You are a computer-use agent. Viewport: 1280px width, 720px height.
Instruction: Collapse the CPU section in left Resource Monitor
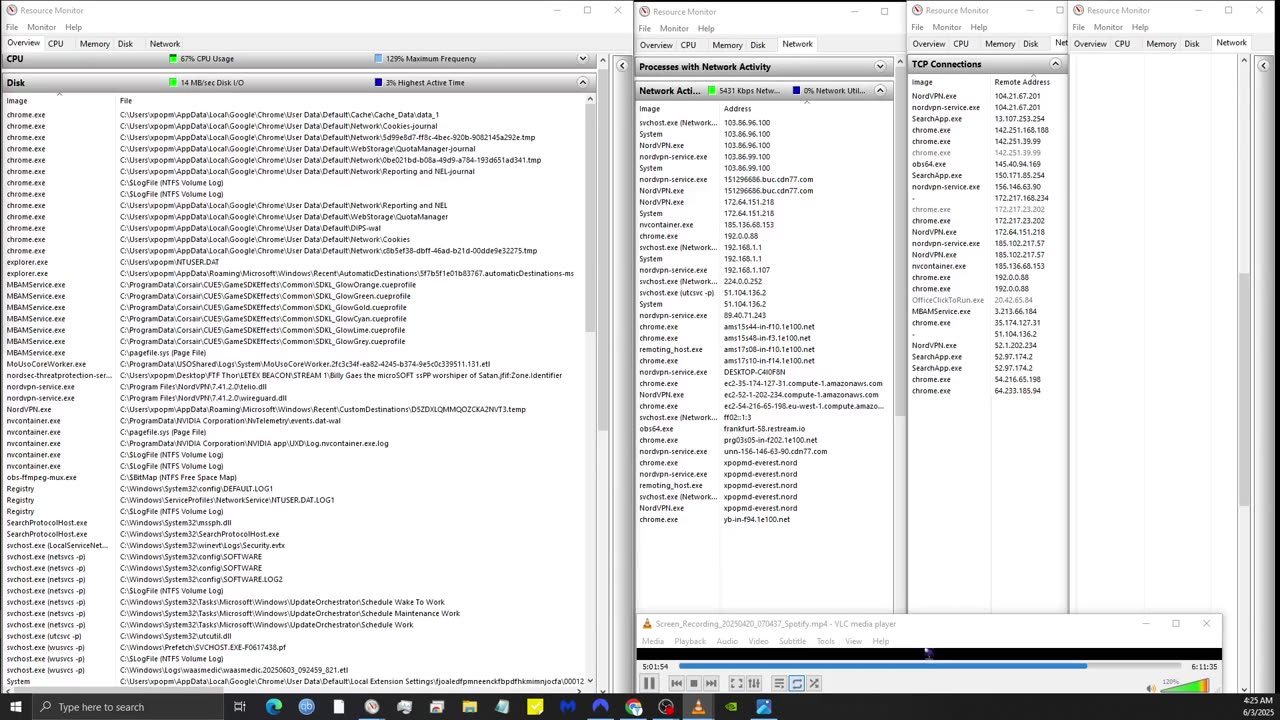582,59
